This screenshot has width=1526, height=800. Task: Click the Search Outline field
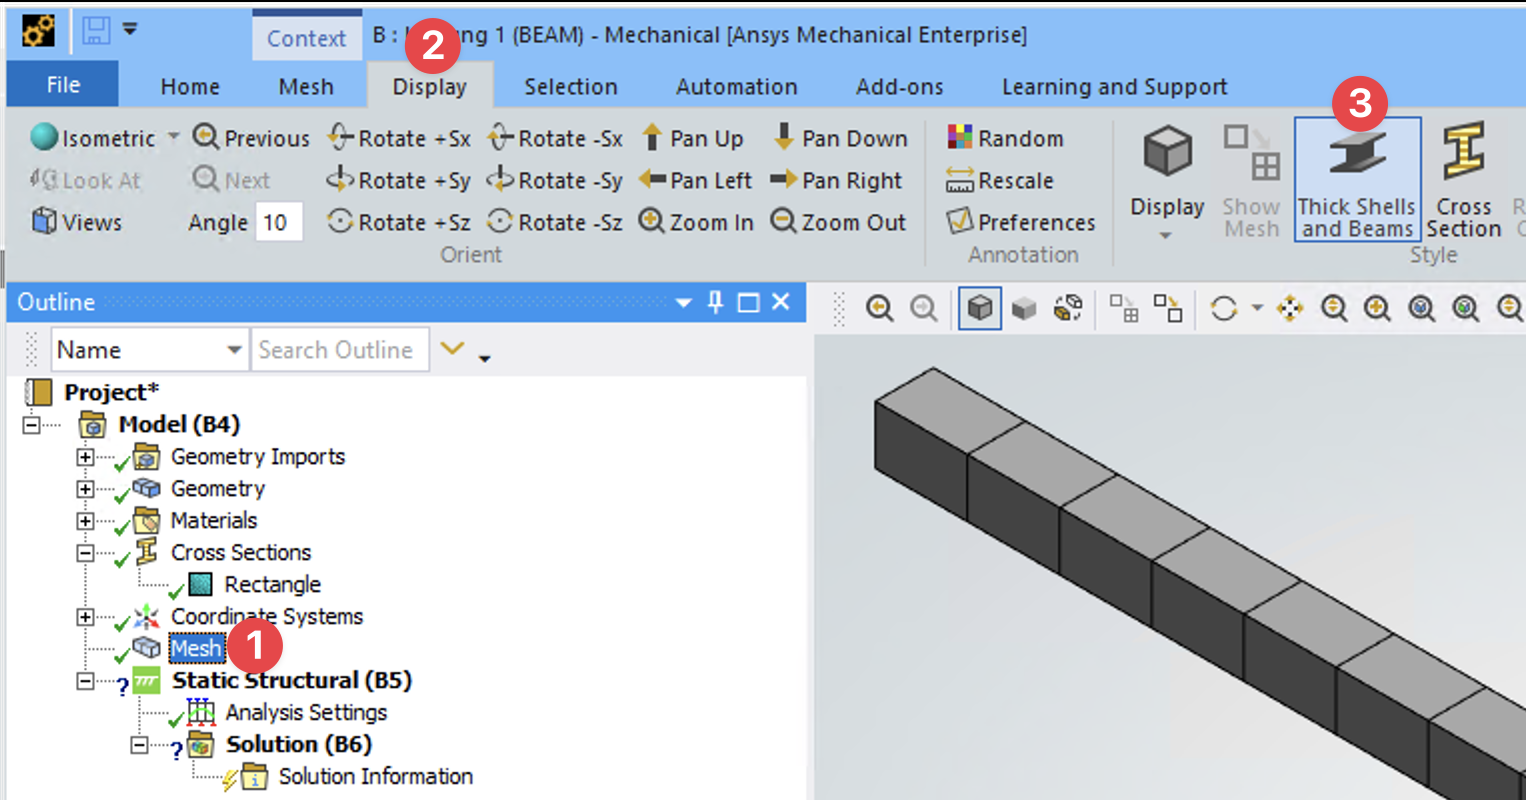coord(338,350)
